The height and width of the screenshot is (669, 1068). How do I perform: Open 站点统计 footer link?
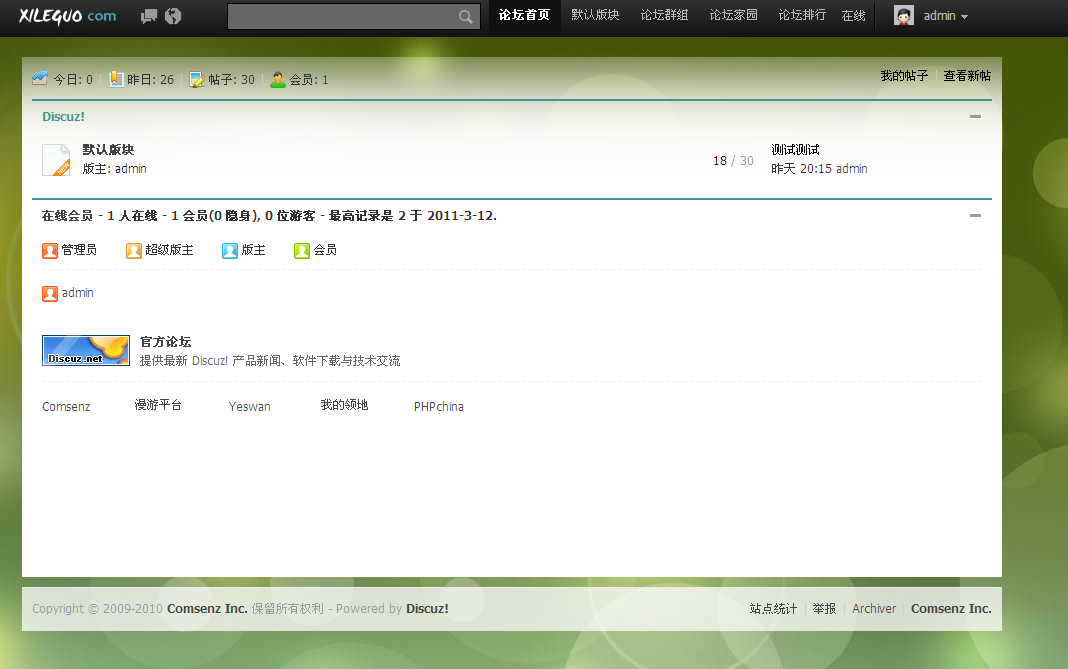click(x=773, y=608)
